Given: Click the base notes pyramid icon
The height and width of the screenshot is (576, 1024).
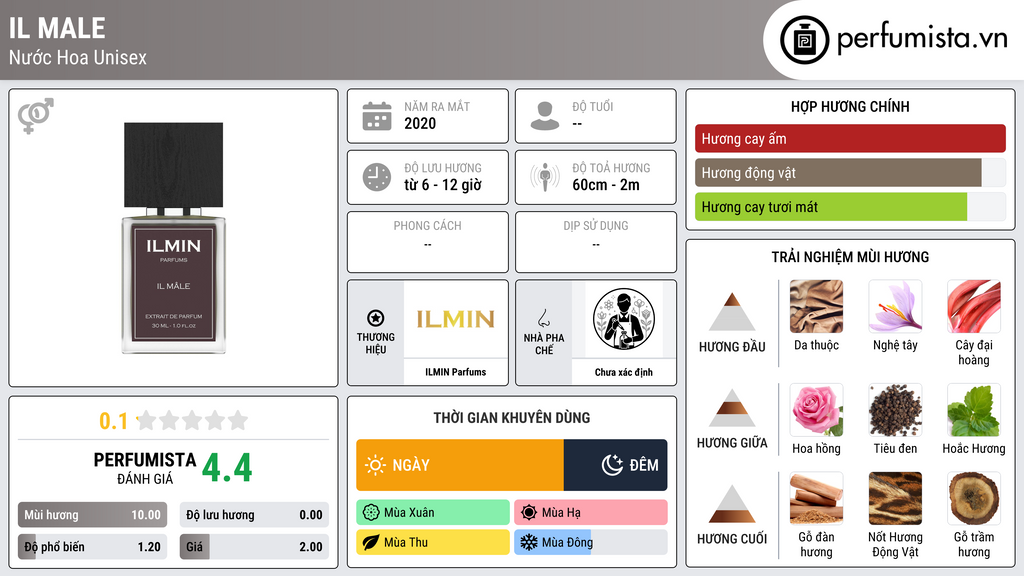Looking at the screenshot, I should click(x=732, y=504).
